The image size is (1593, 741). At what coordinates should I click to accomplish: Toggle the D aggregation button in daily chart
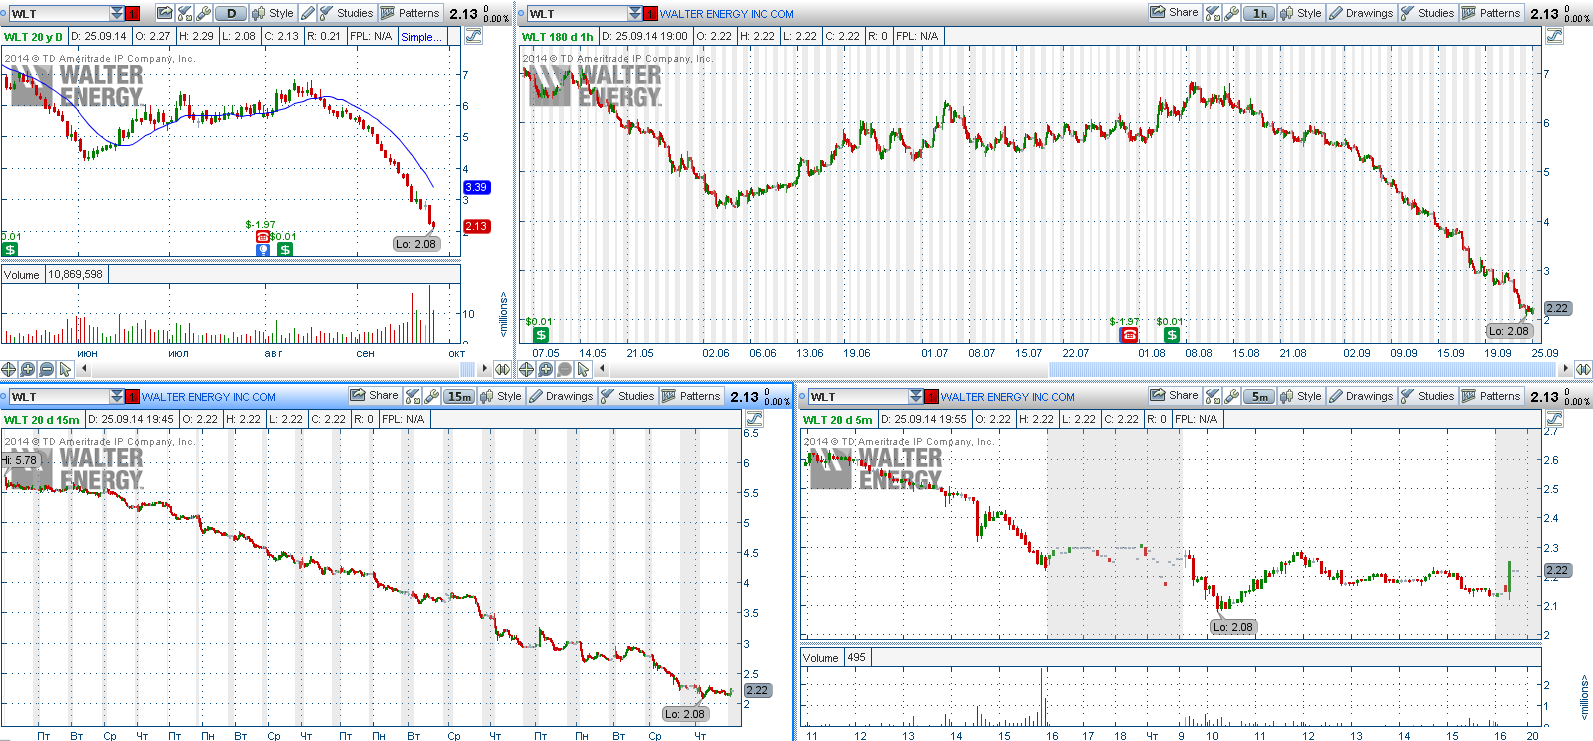tap(231, 13)
